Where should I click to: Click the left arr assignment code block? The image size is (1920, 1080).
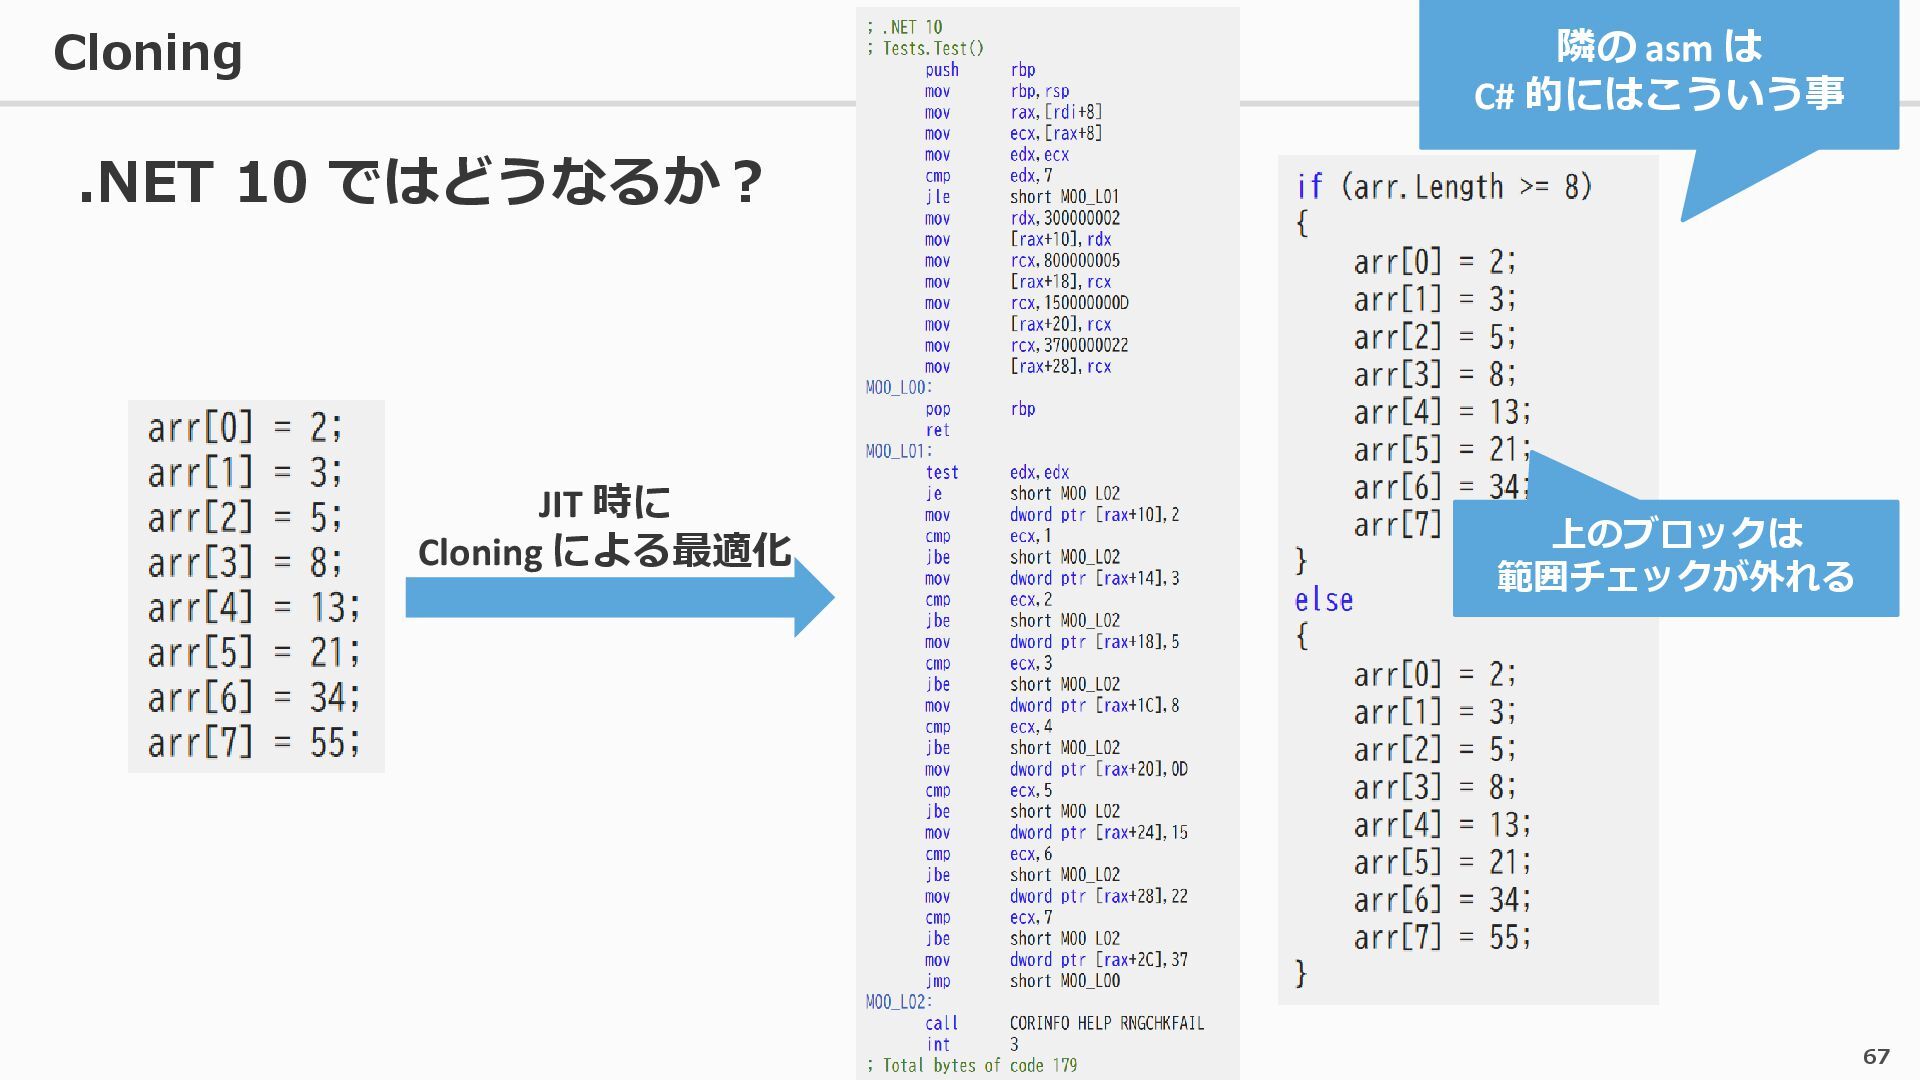(256, 586)
